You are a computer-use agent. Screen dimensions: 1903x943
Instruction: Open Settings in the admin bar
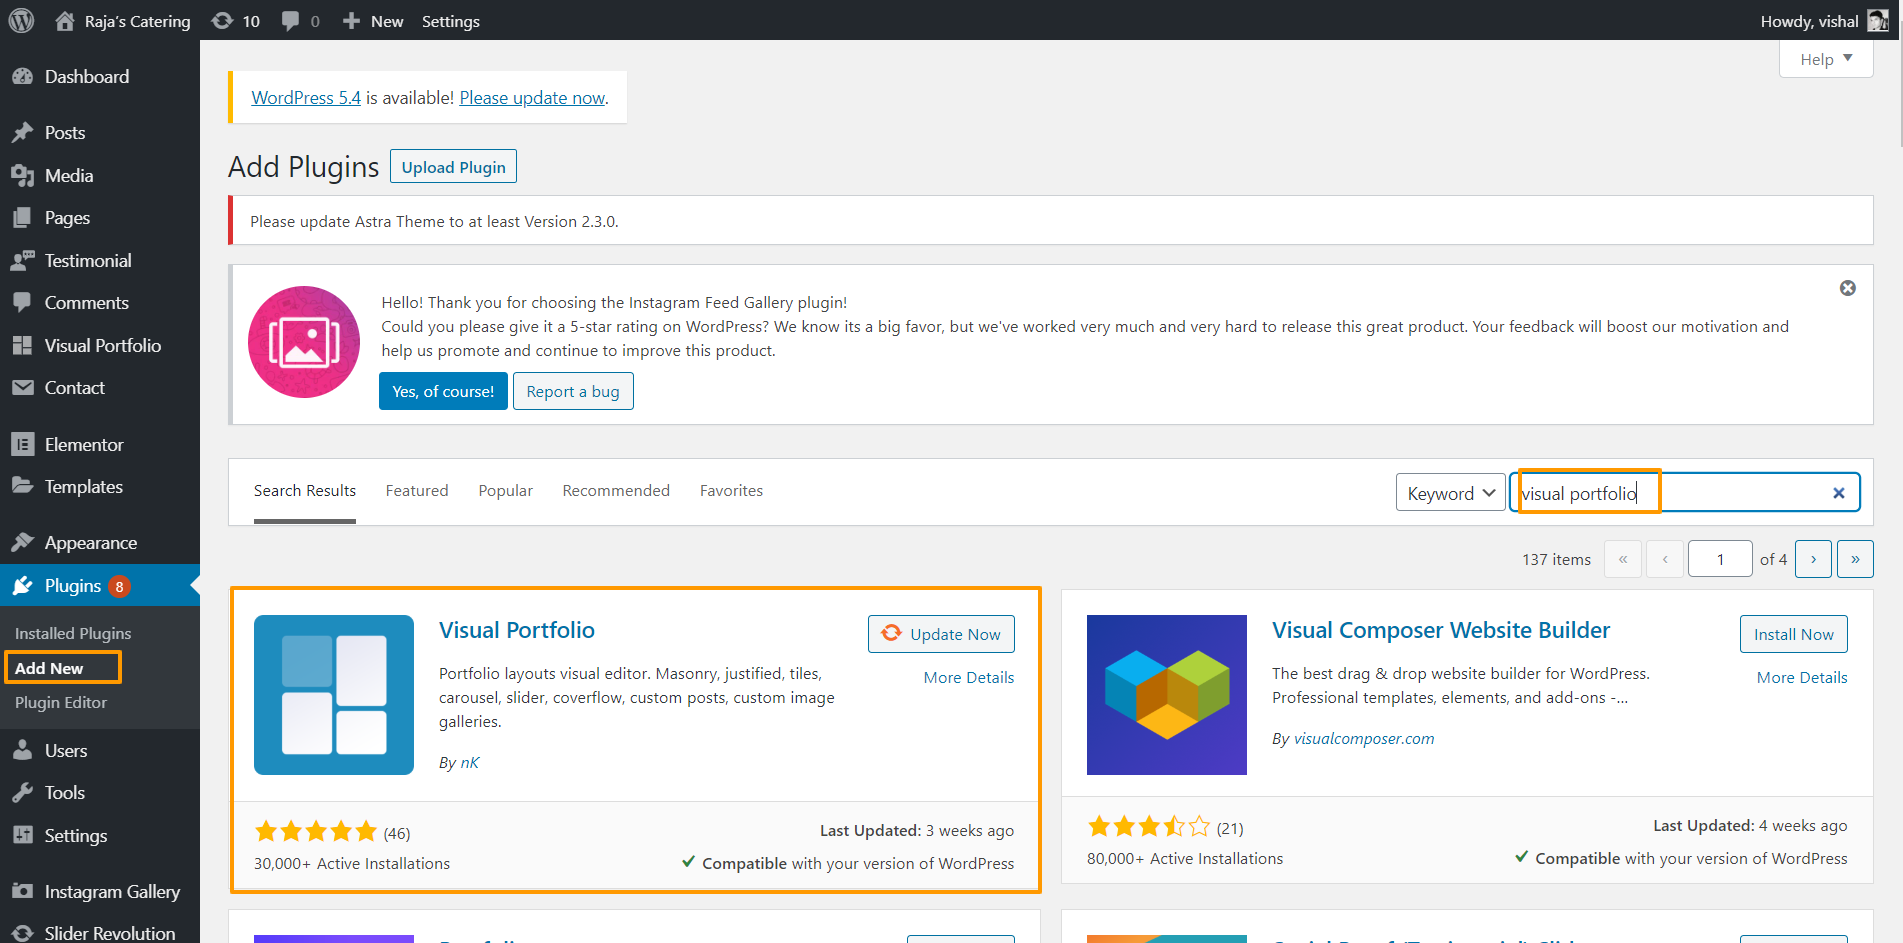[x=451, y=21]
